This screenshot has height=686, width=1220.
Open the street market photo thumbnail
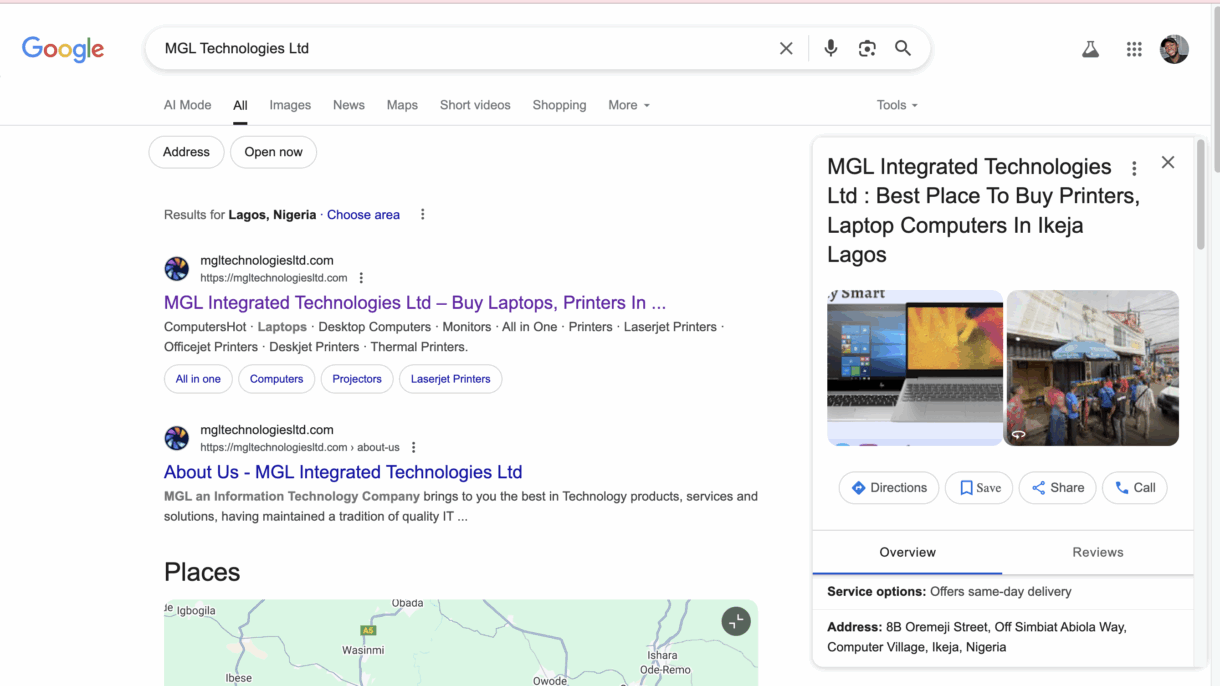(1092, 368)
